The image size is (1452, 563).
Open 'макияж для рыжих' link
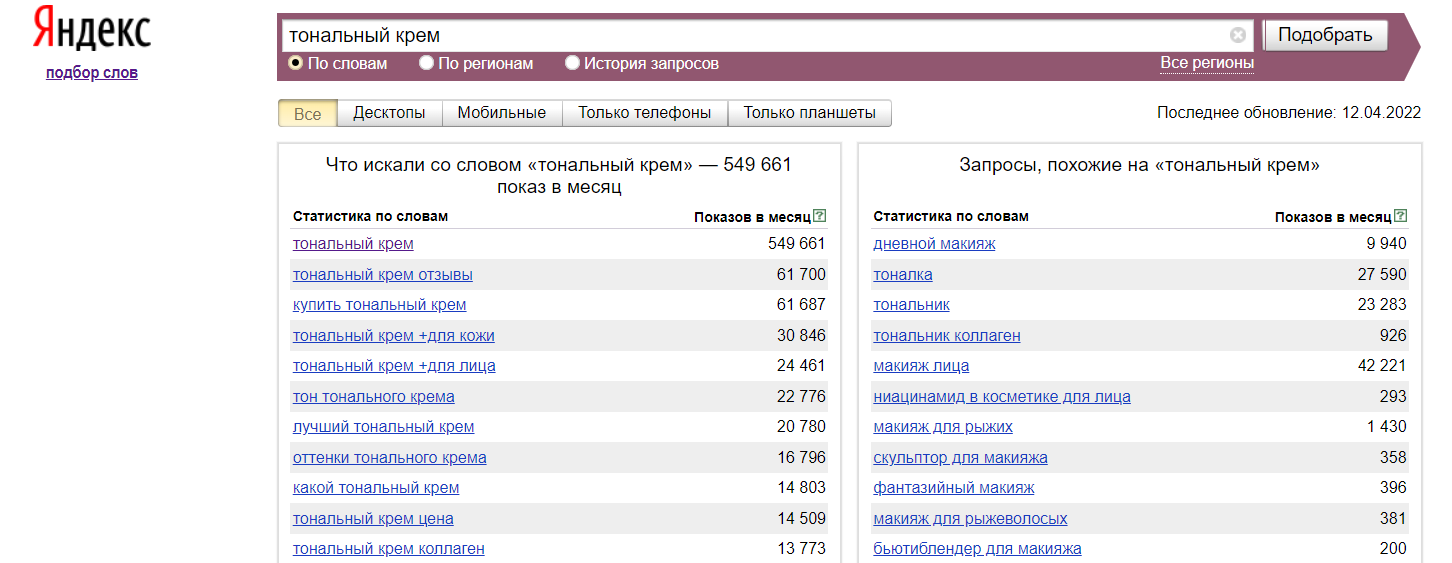[x=943, y=427]
